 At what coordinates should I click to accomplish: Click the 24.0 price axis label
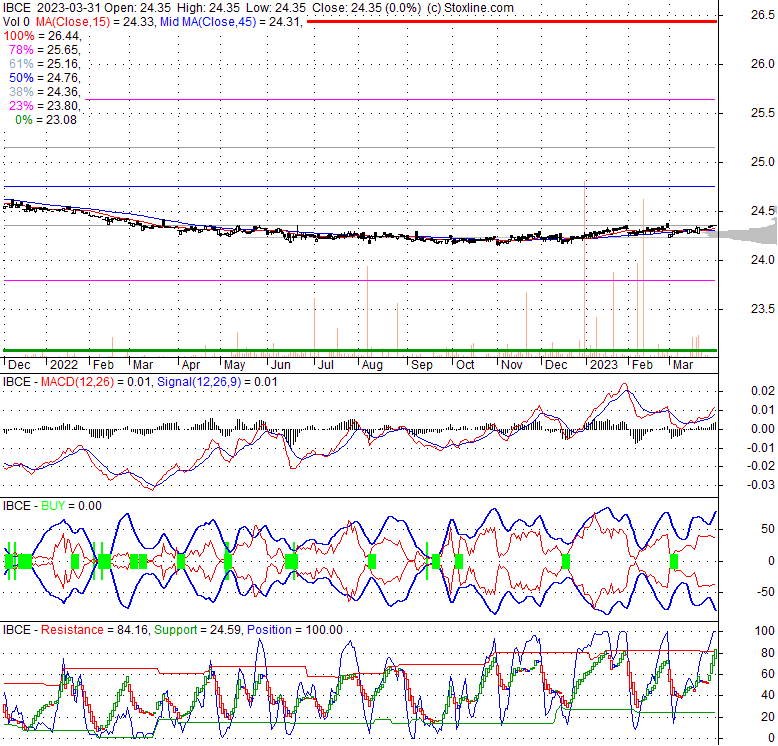coord(763,260)
